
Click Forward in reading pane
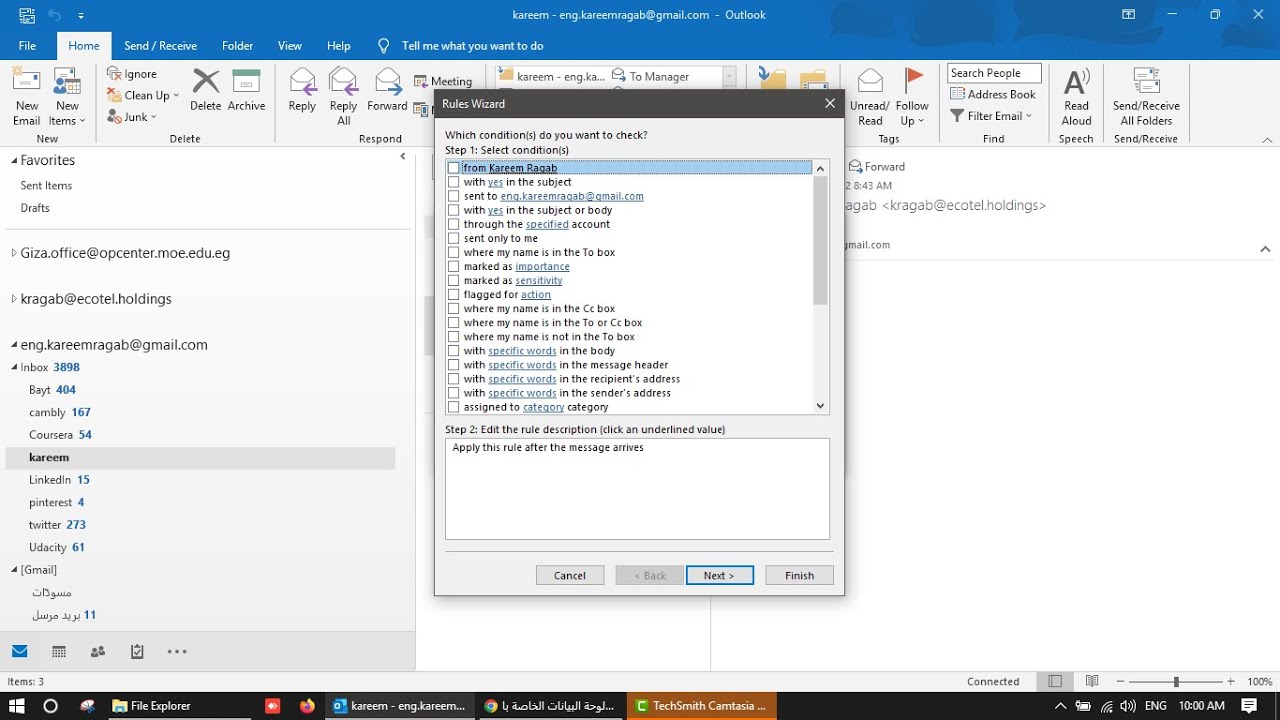pos(877,167)
